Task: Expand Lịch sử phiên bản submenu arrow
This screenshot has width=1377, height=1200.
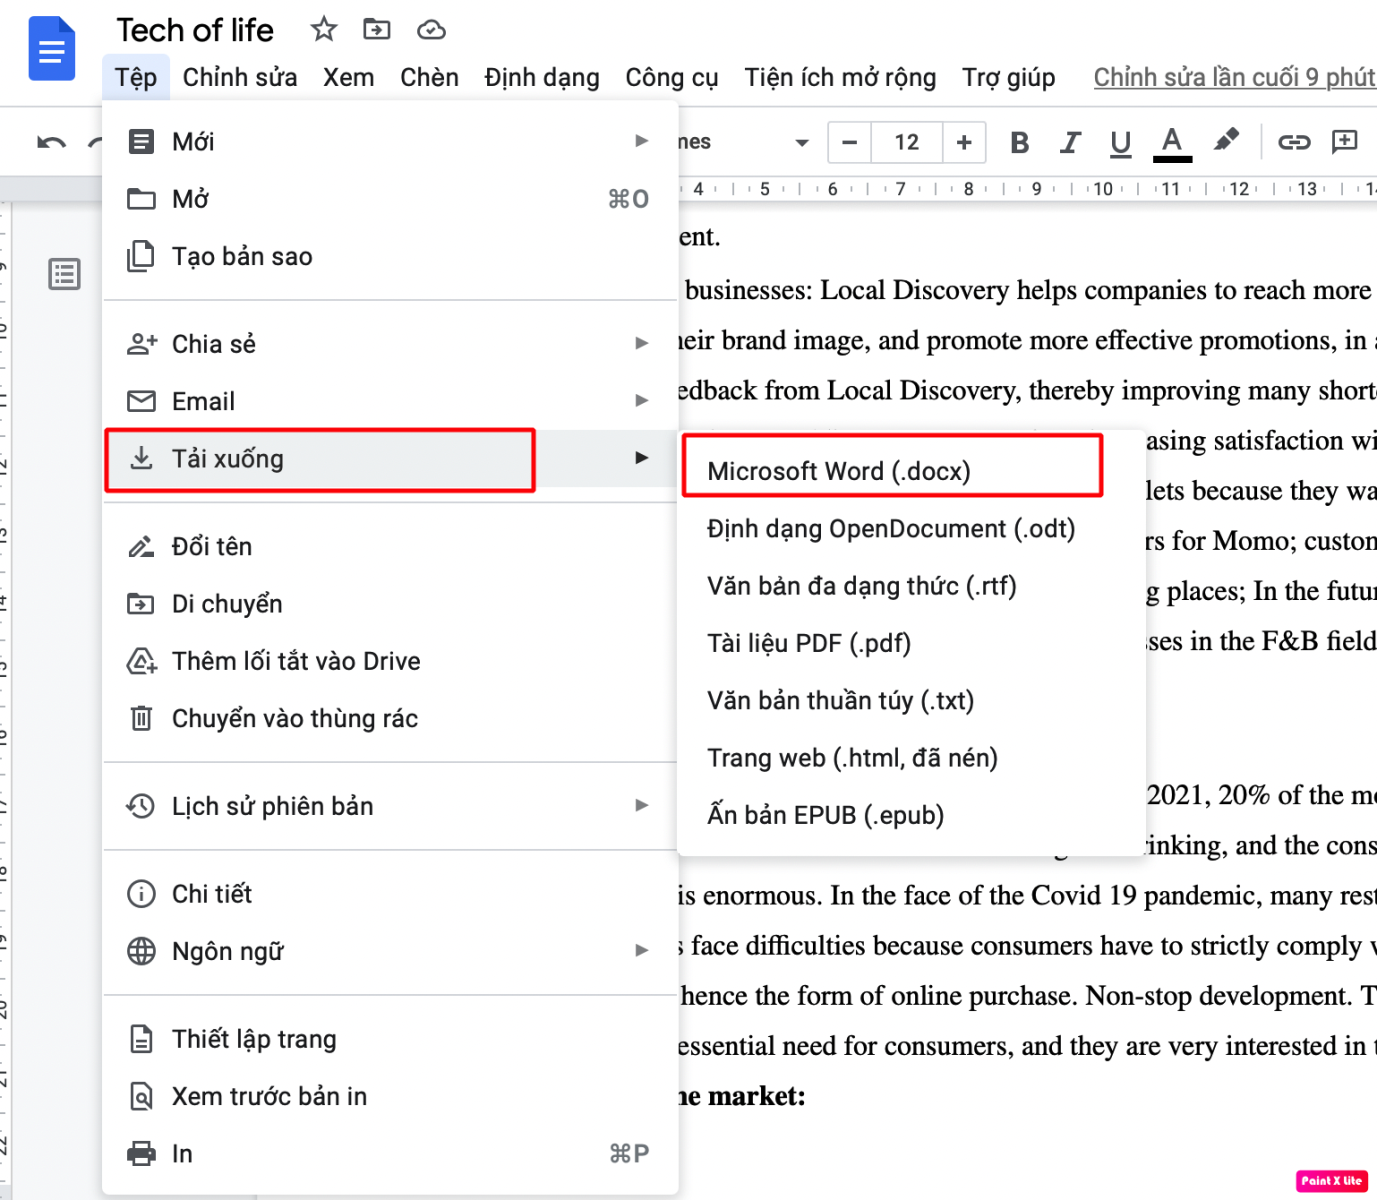Action: (x=642, y=805)
